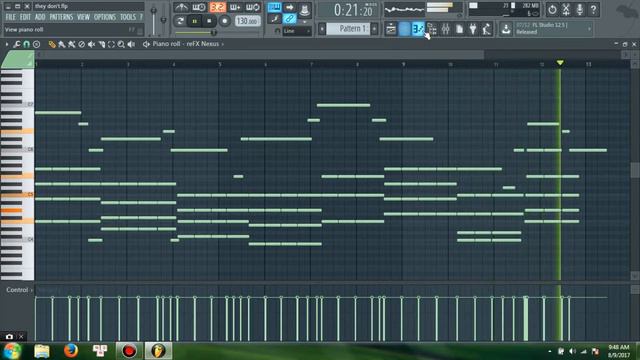The width and height of the screenshot is (640, 360).
Task: Click the master pitch slider
Action: pyautogui.click(x=163, y=20)
